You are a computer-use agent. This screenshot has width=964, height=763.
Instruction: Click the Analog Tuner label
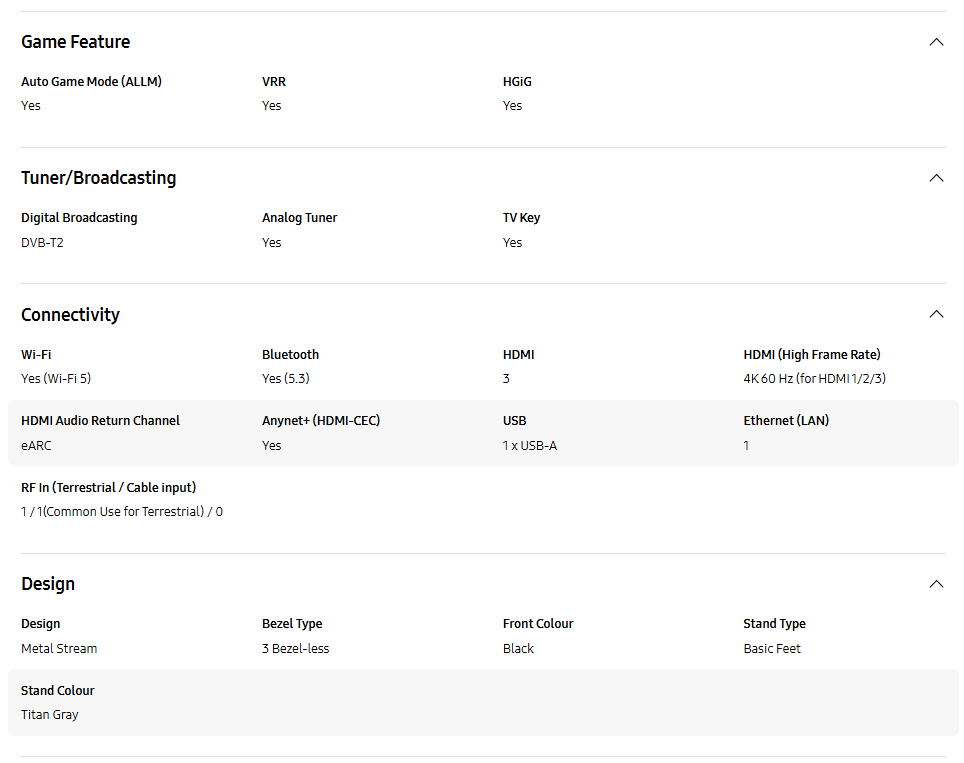pos(299,218)
